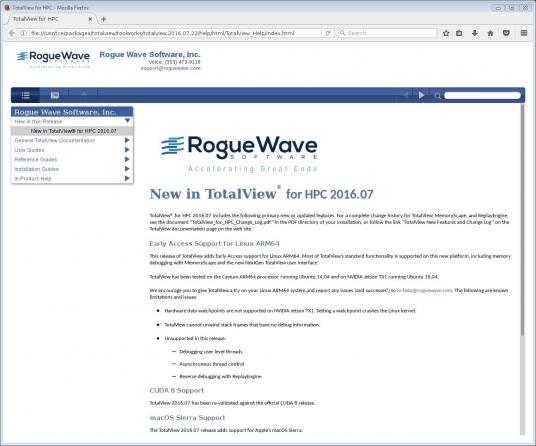
Task: Click the Pocket icon in Firefox toolbar
Action: click(x=506, y=33)
